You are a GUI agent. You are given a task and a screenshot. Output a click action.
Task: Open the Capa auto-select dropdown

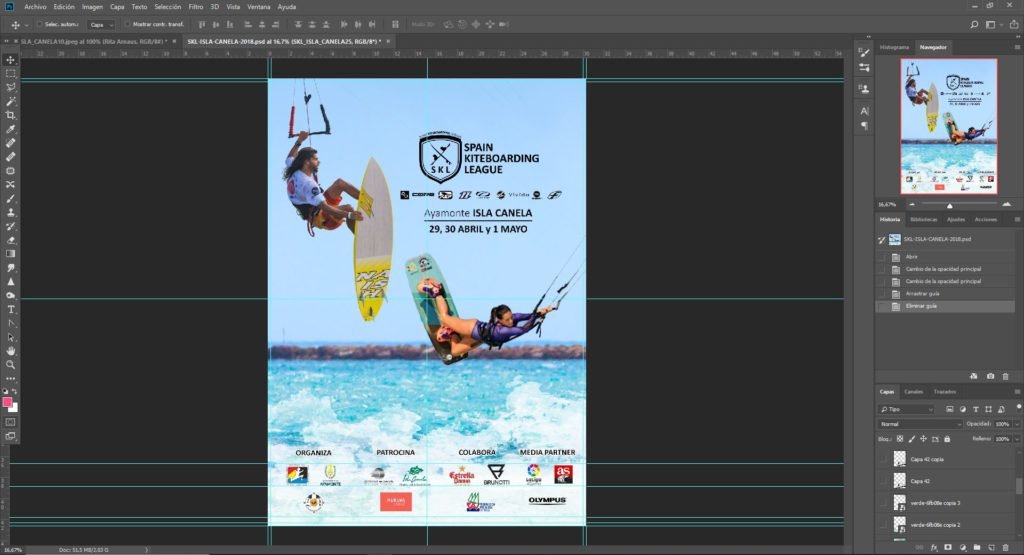[101, 25]
